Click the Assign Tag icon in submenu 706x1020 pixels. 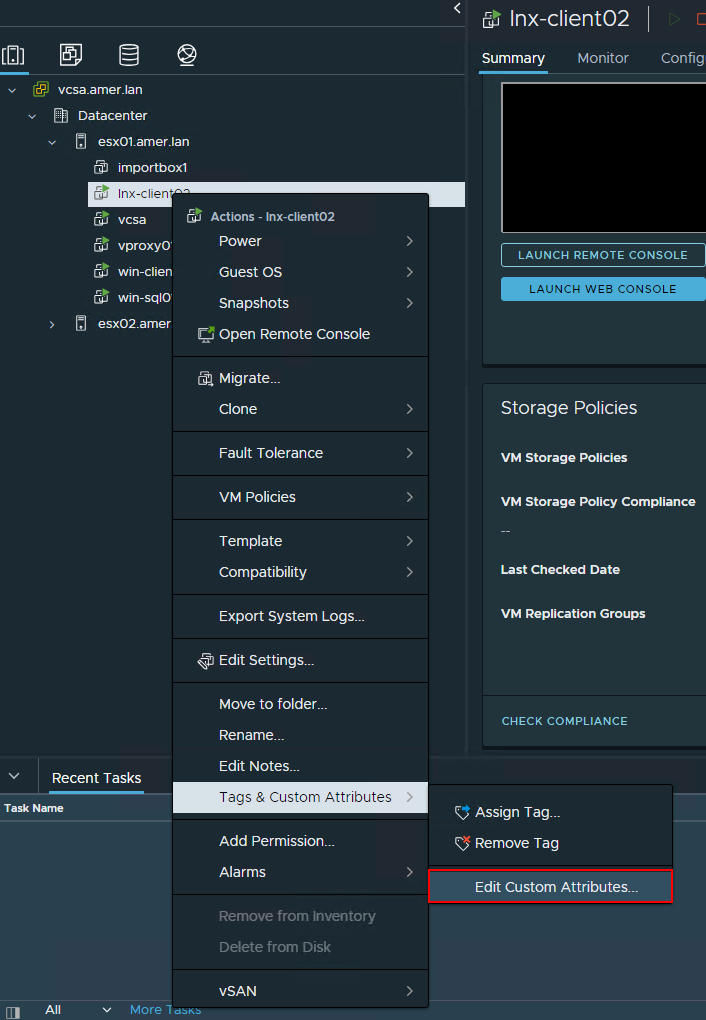461,812
